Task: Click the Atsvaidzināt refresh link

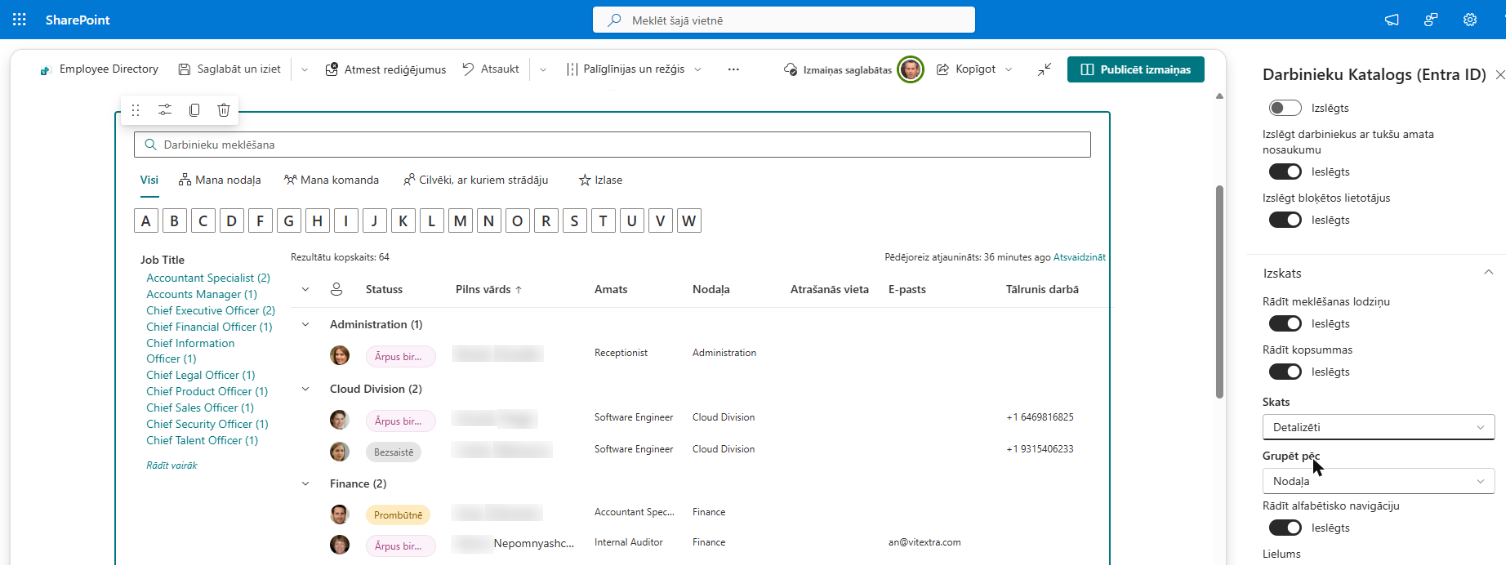Action: [1079, 257]
